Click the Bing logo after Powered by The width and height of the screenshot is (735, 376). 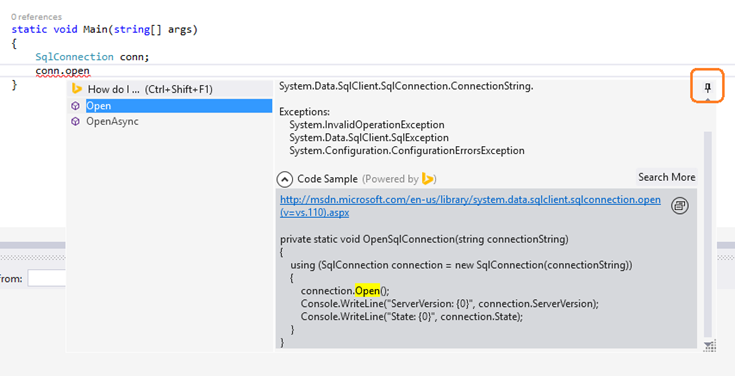click(x=427, y=179)
